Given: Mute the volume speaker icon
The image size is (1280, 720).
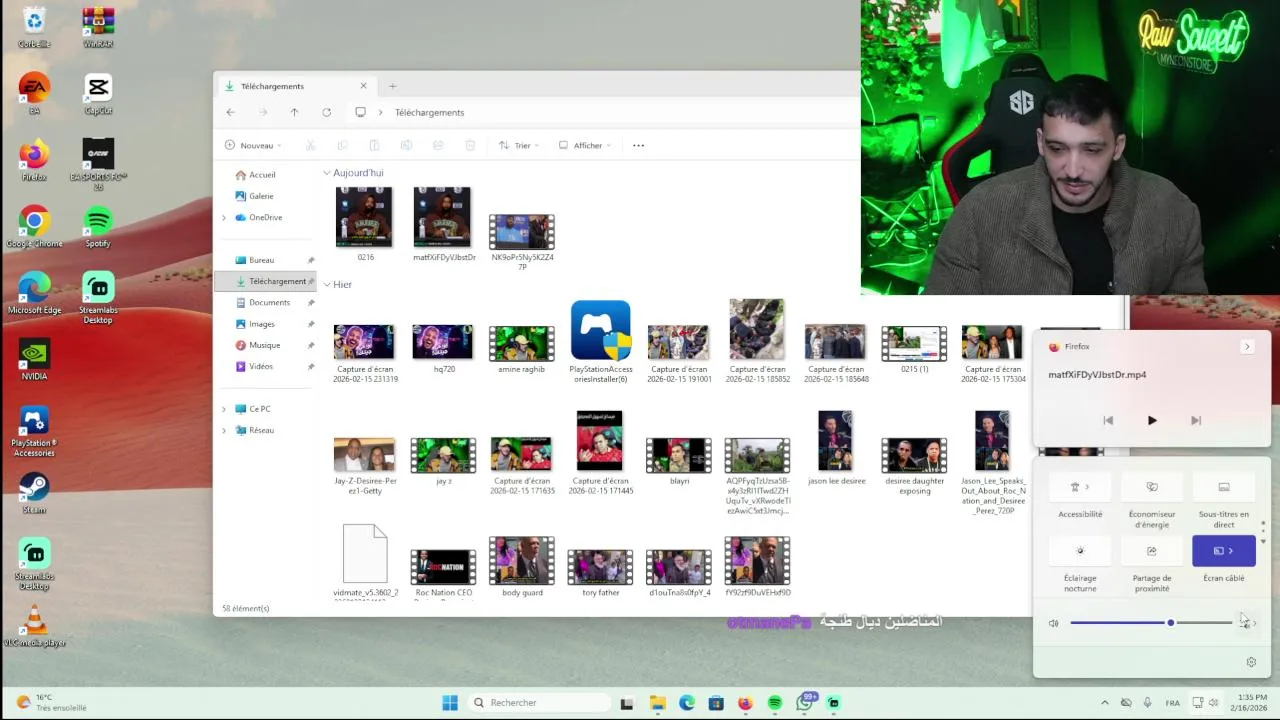Looking at the screenshot, I should [x=1053, y=623].
